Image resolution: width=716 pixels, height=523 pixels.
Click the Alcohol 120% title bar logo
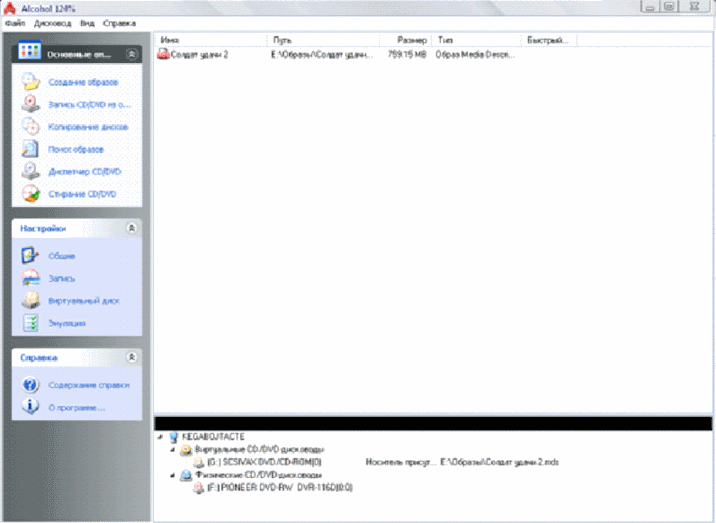pyautogui.click(x=9, y=8)
